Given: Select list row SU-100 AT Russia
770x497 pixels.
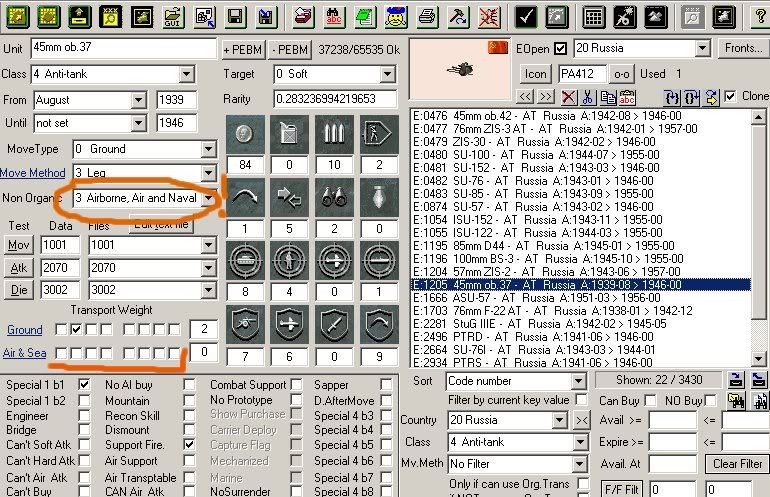Looking at the screenshot, I should point(581,155).
